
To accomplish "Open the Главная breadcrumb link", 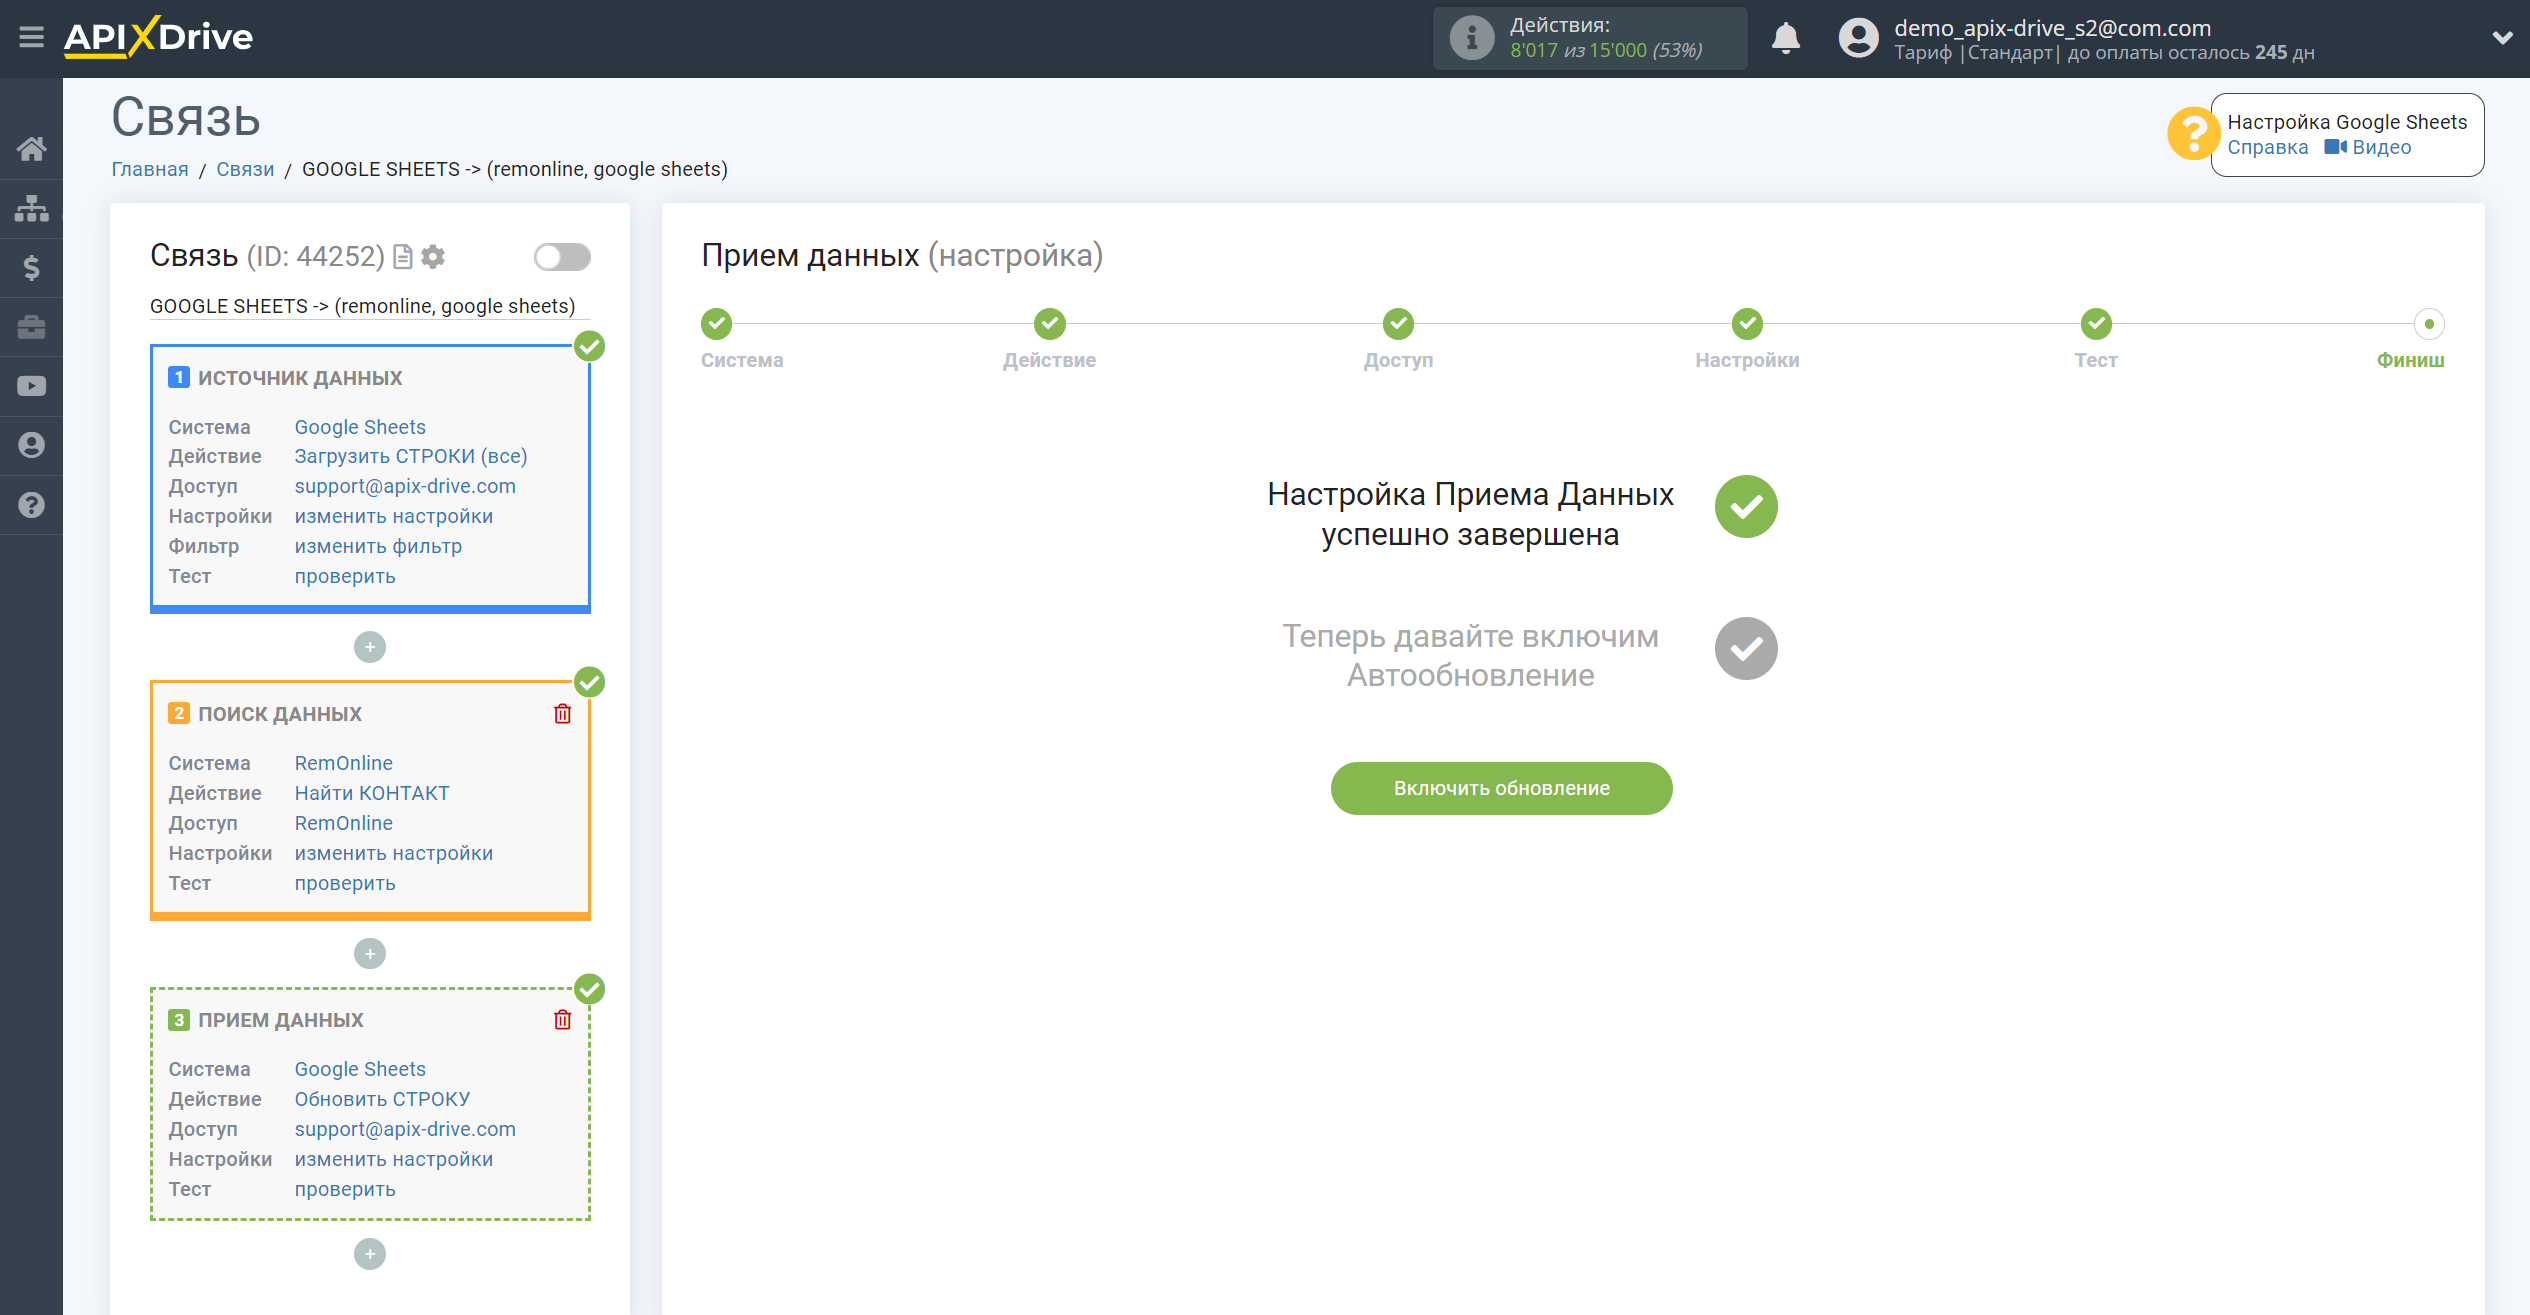I will click(150, 169).
